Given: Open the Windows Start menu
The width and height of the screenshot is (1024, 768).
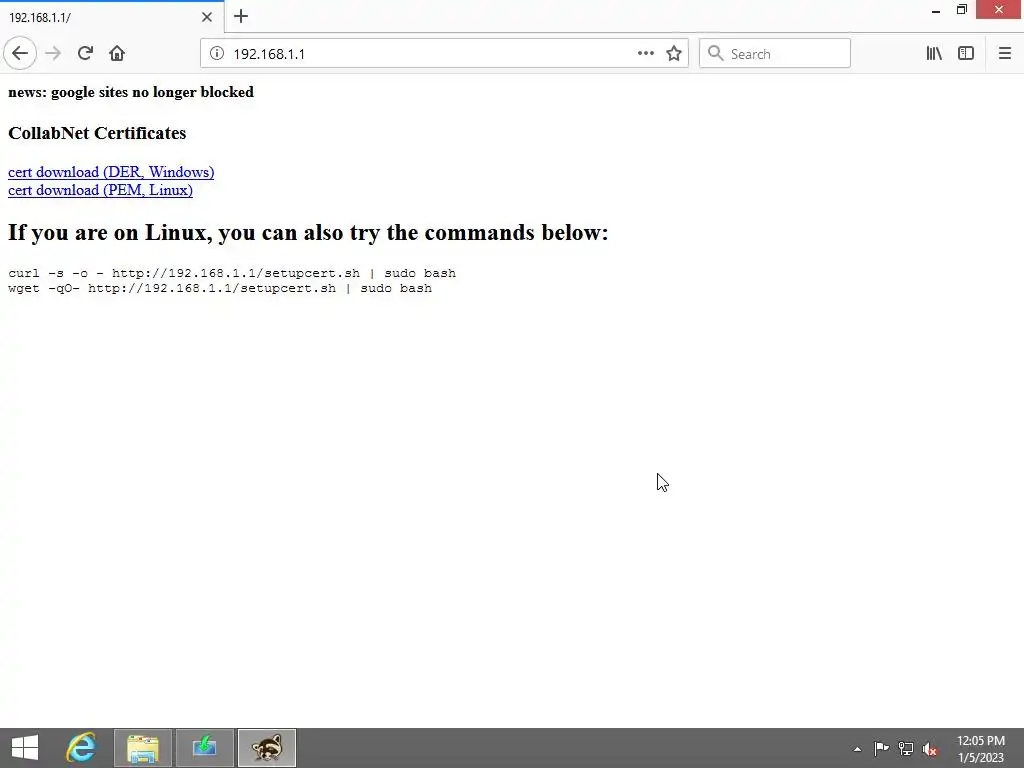Looking at the screenshot, I should point(25,748).
